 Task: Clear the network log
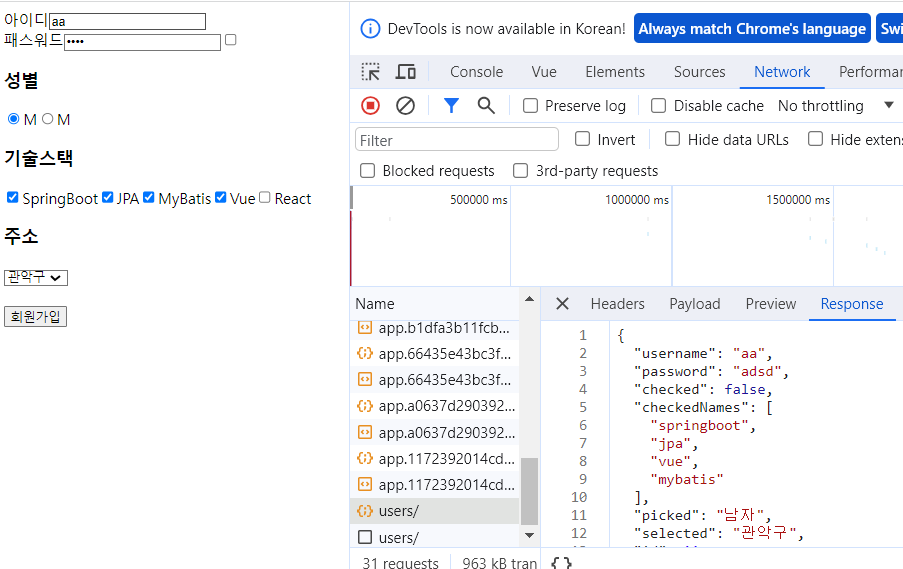[x=405, y=106]
